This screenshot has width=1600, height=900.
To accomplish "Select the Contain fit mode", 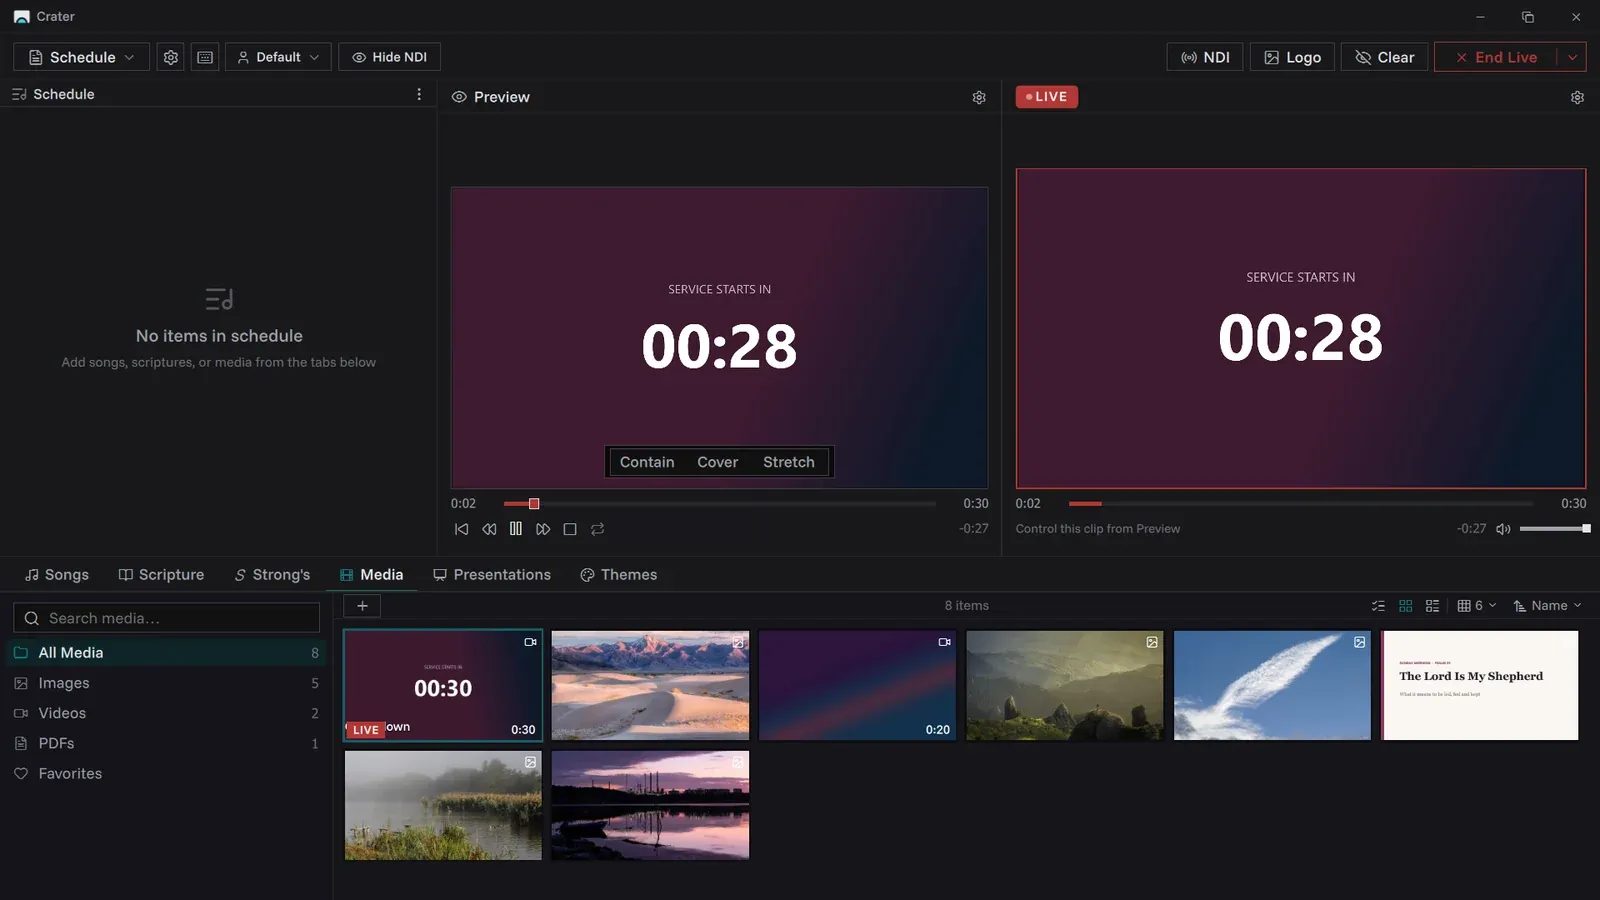I will click(647, 462).
